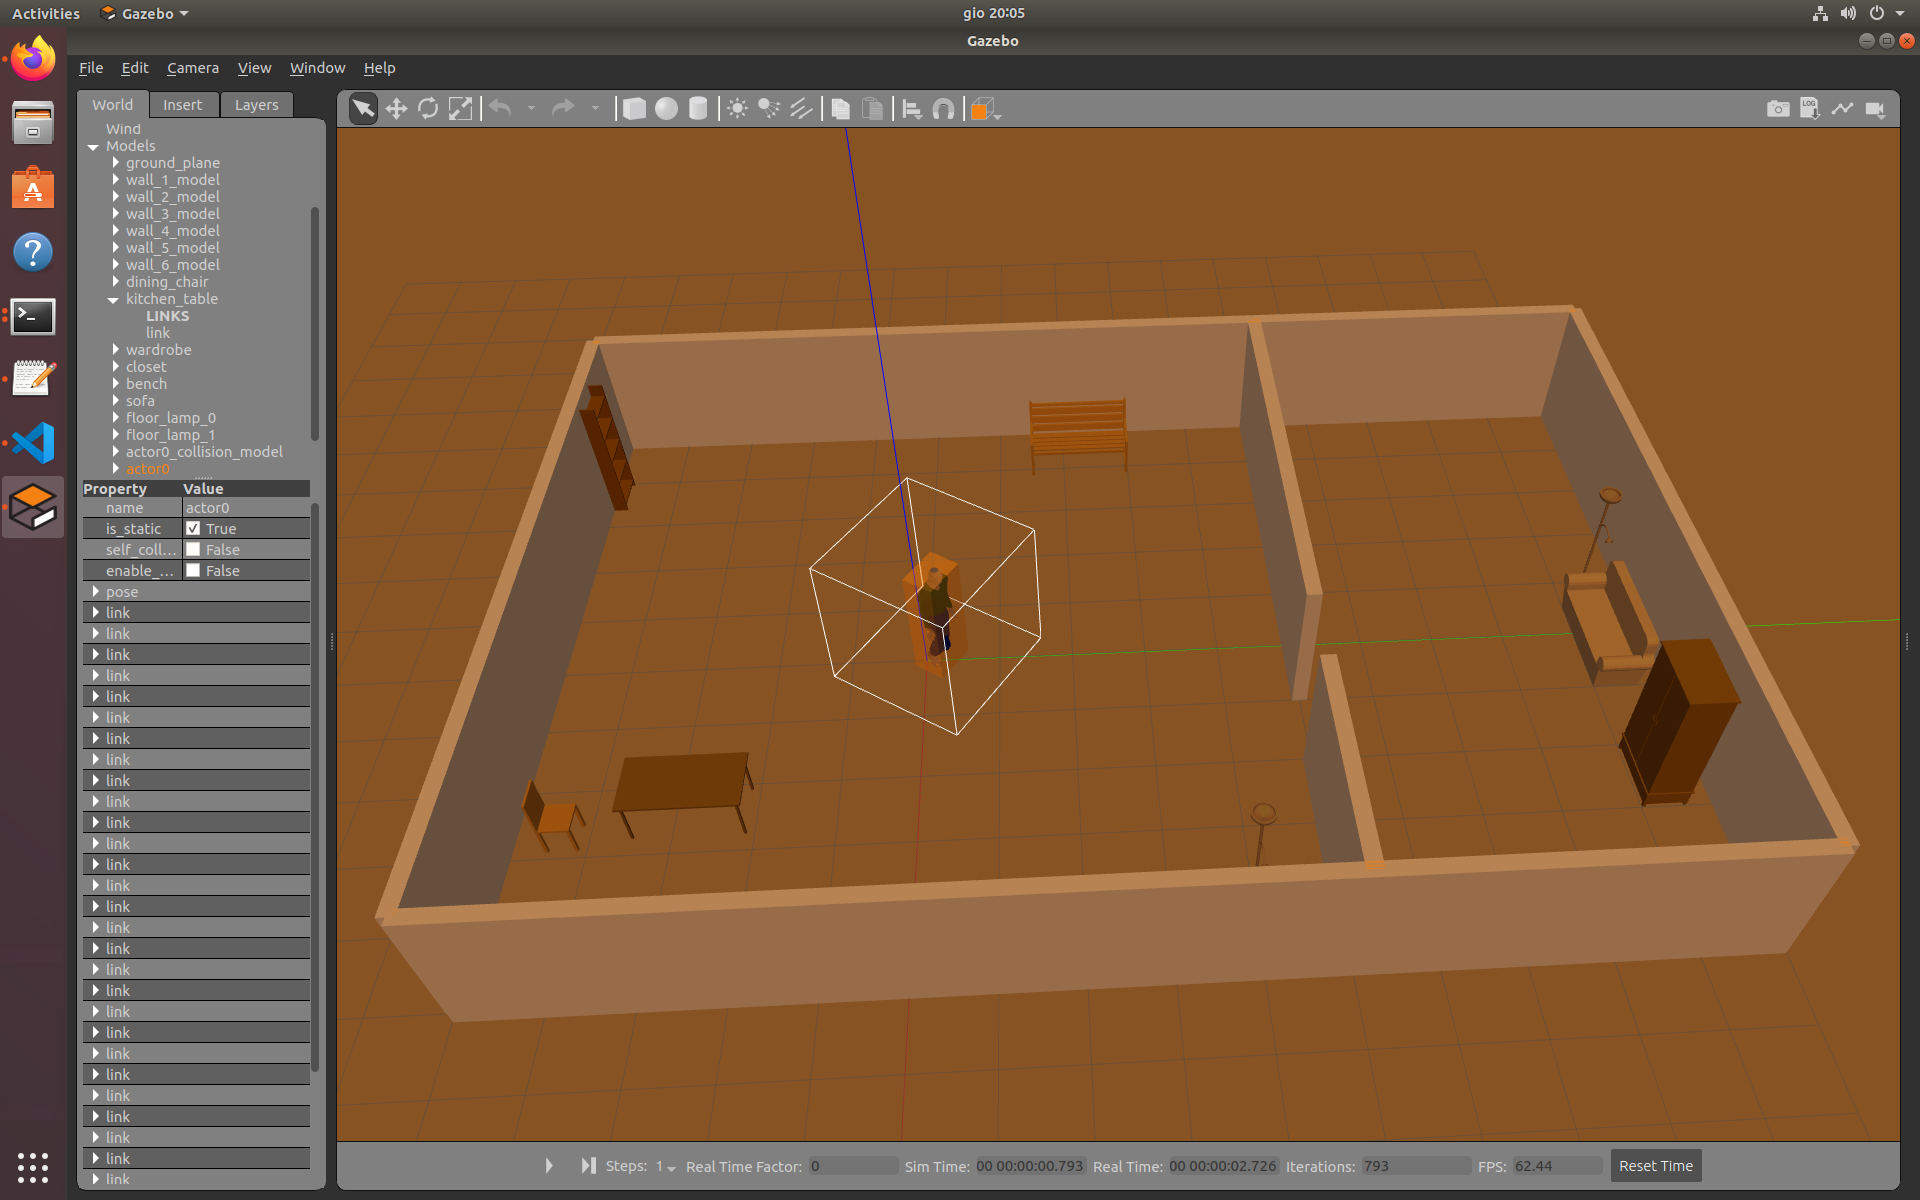Add a directional light
This screenshot has width=1920, height=1200.
pyautogui.click(x=801, y=108)
